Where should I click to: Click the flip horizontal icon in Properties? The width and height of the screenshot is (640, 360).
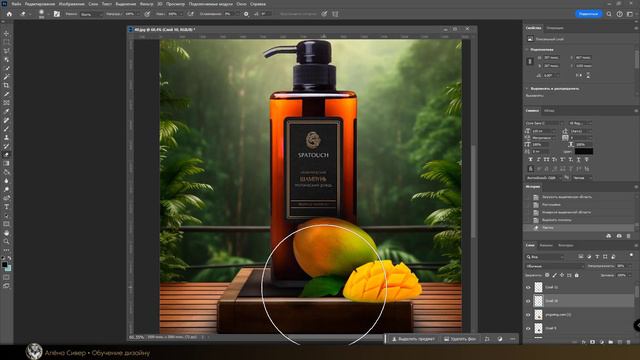click(x=579, y=75)
